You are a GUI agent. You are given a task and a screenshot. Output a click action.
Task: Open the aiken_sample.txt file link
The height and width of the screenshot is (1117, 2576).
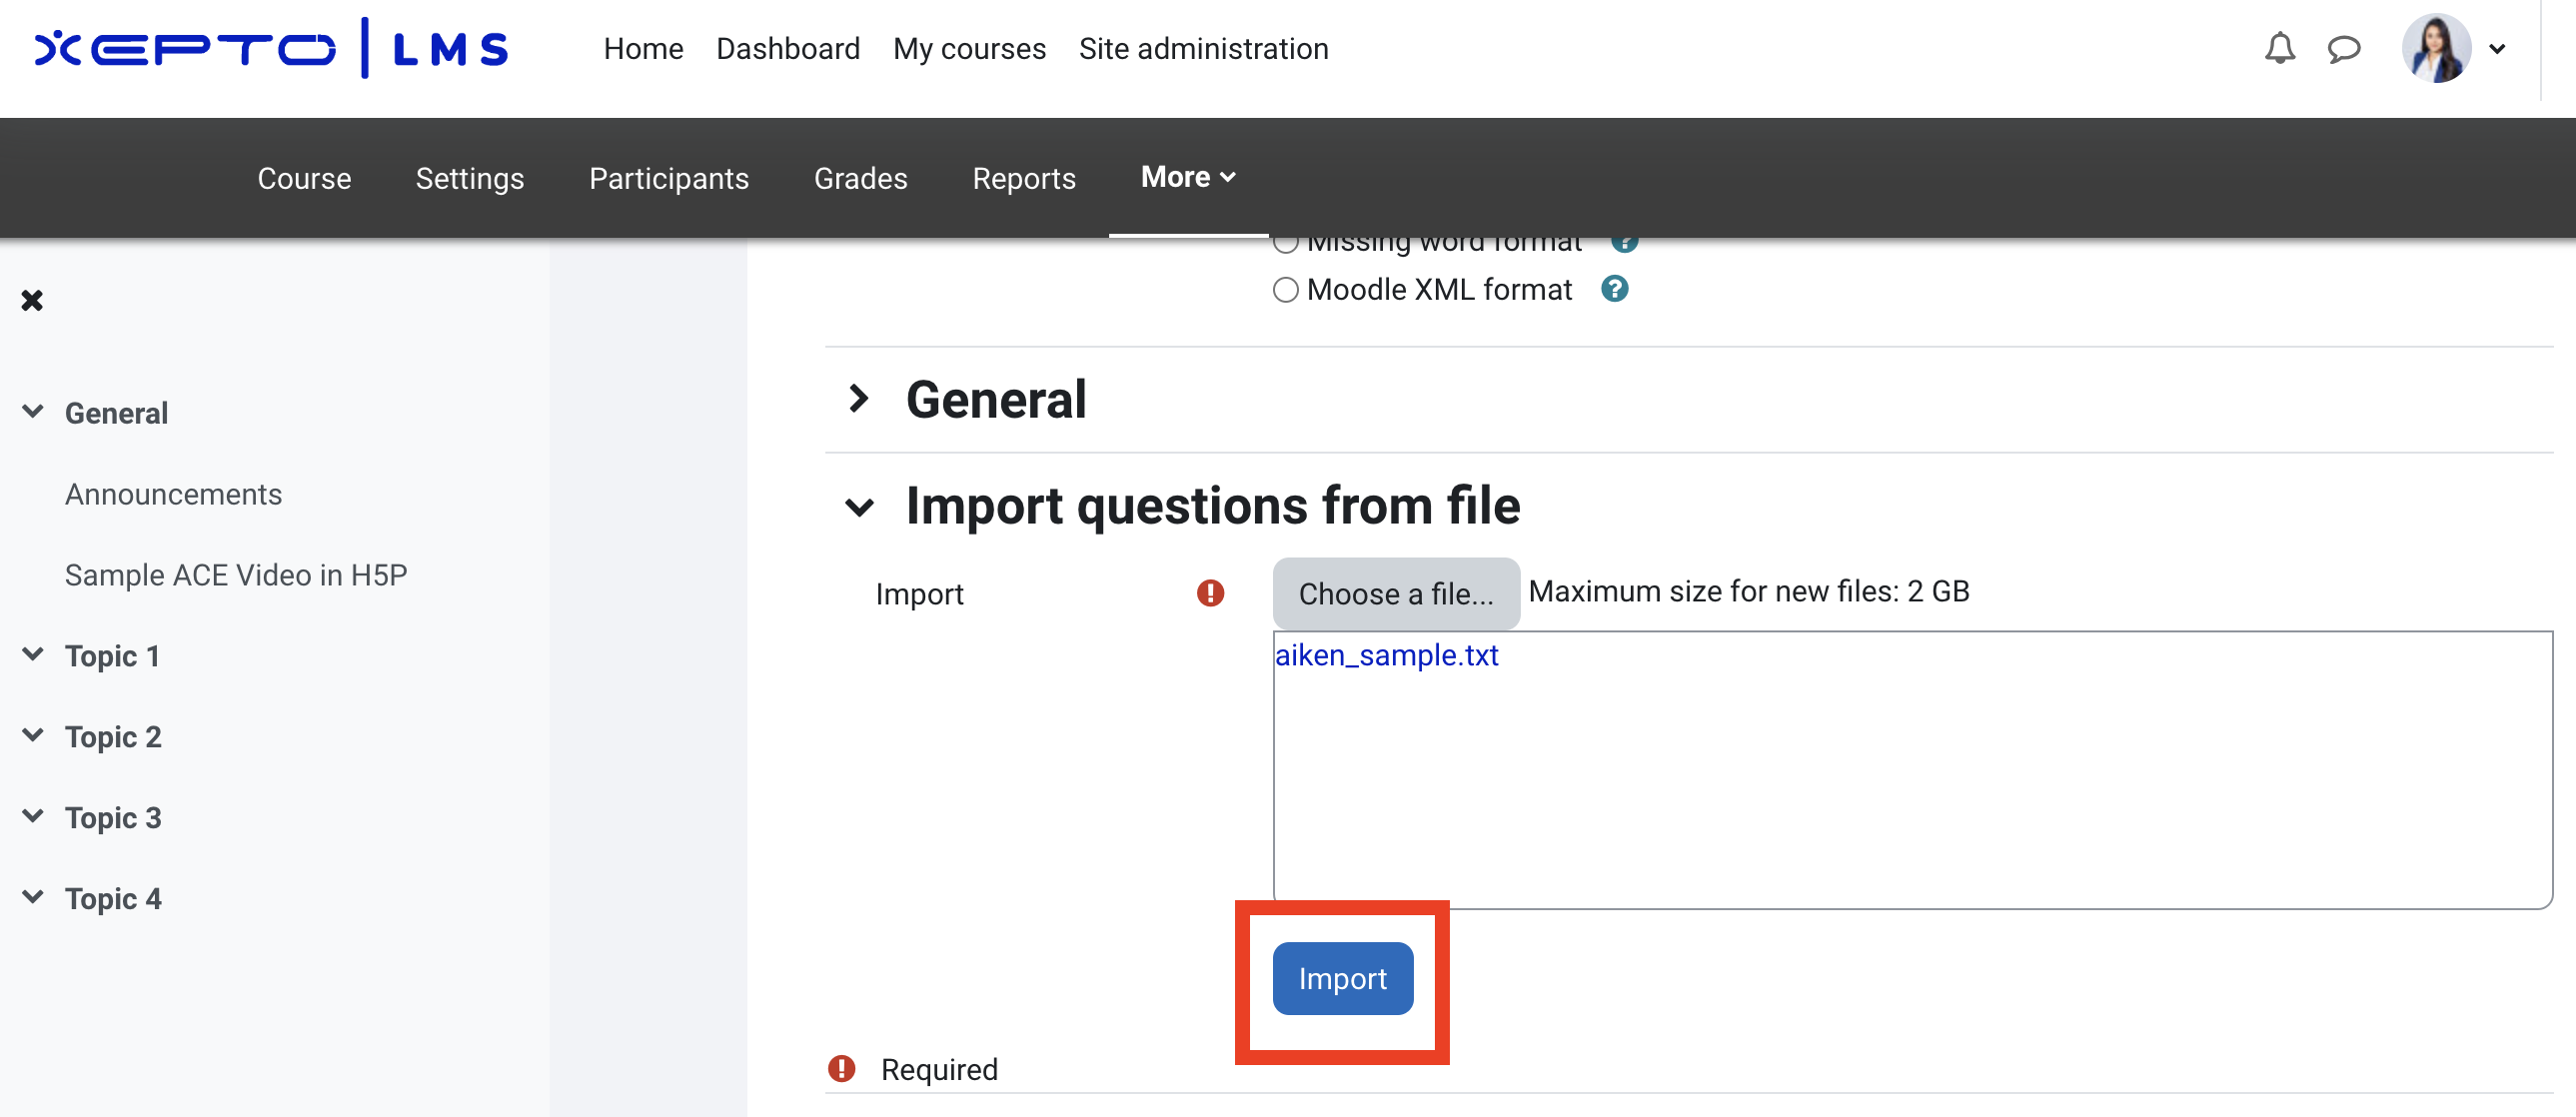click(x=1385, y=655)
